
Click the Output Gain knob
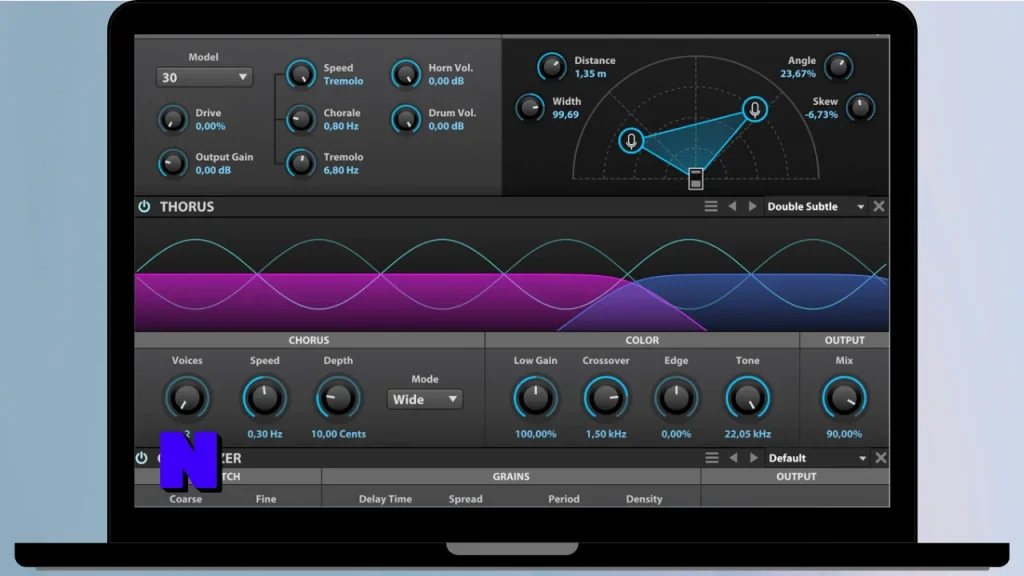[172, 163]
